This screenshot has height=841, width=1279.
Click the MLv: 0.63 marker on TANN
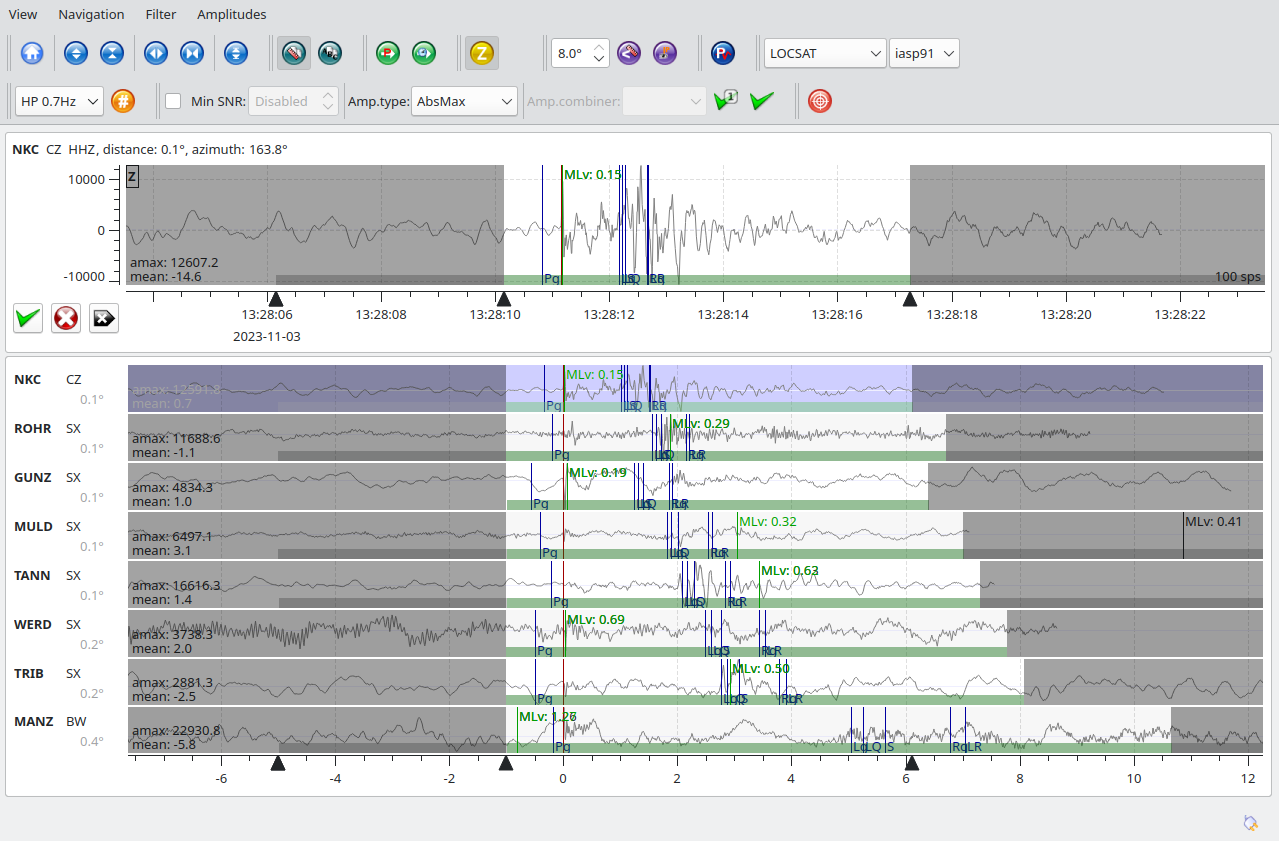[790, 570]
